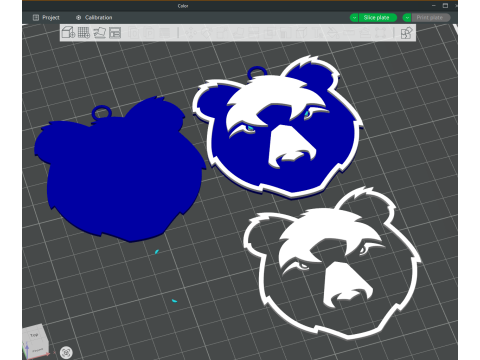Open the Assembly view icon in the toolbar
The width and height of the screenshot is (480, 360).
pyautogui.click(x=406, y=33)
